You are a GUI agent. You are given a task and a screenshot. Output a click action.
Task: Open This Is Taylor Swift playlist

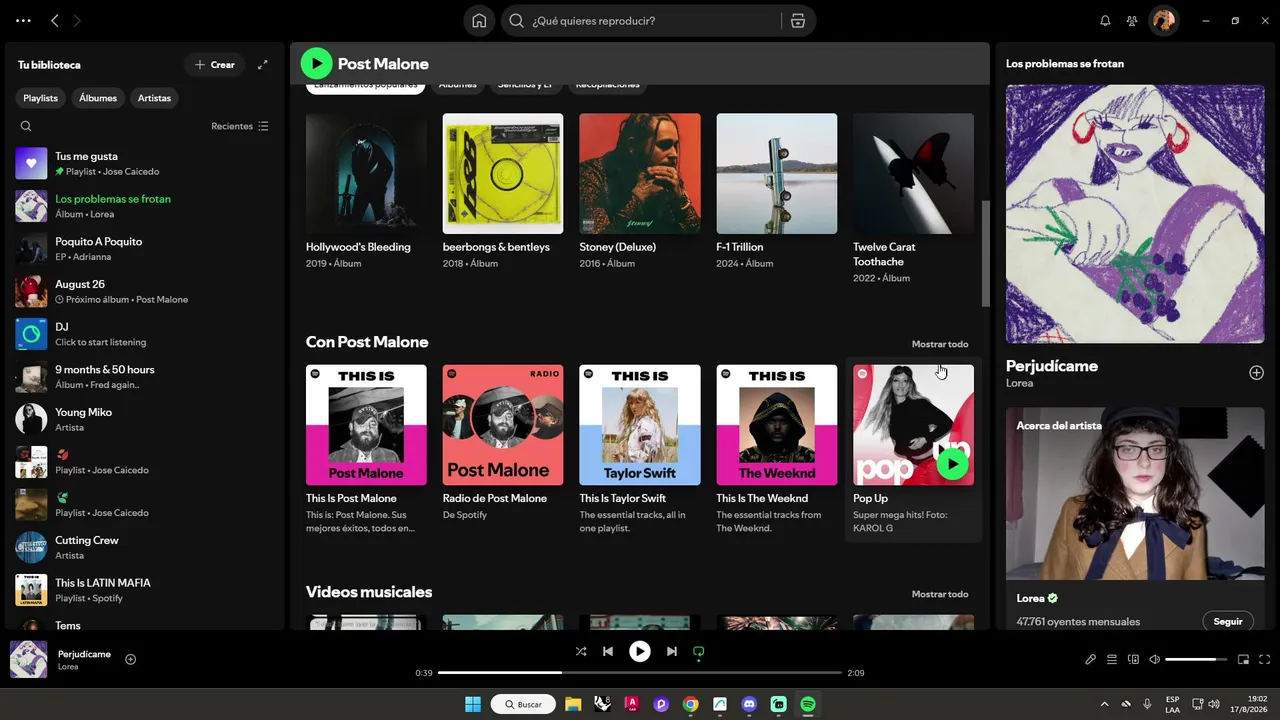640,450
